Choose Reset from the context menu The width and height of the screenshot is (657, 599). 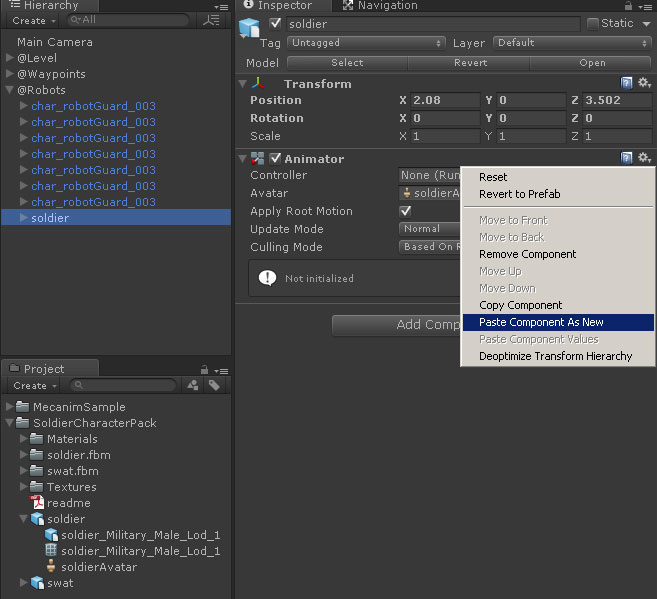tap(558, 177)
